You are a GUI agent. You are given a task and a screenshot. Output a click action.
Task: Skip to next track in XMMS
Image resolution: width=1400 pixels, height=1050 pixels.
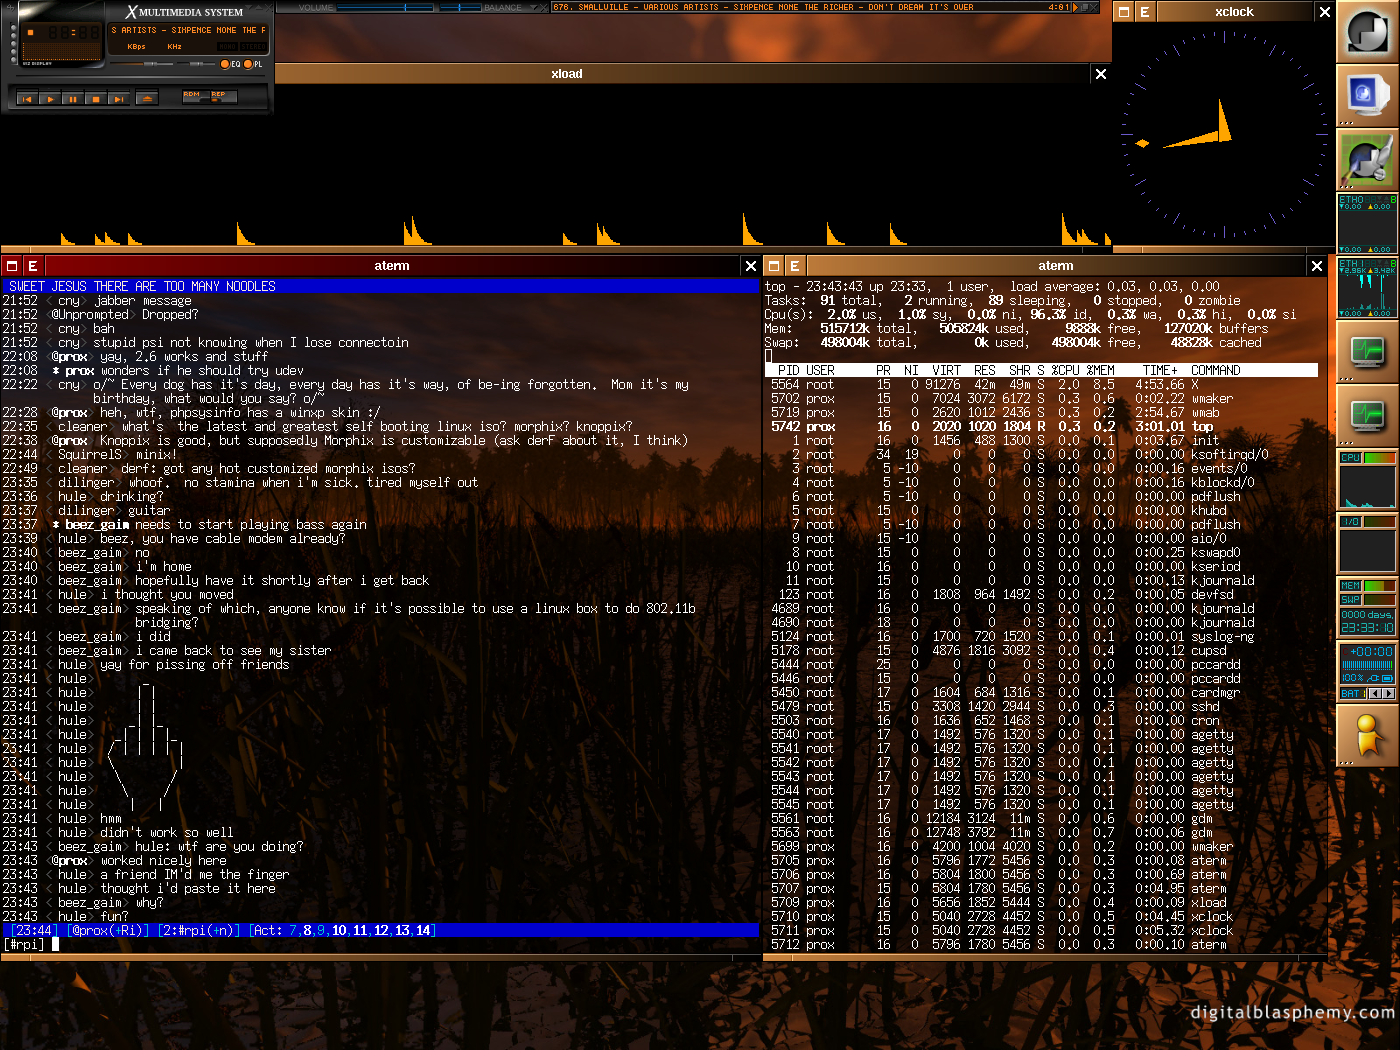(119, 99)
